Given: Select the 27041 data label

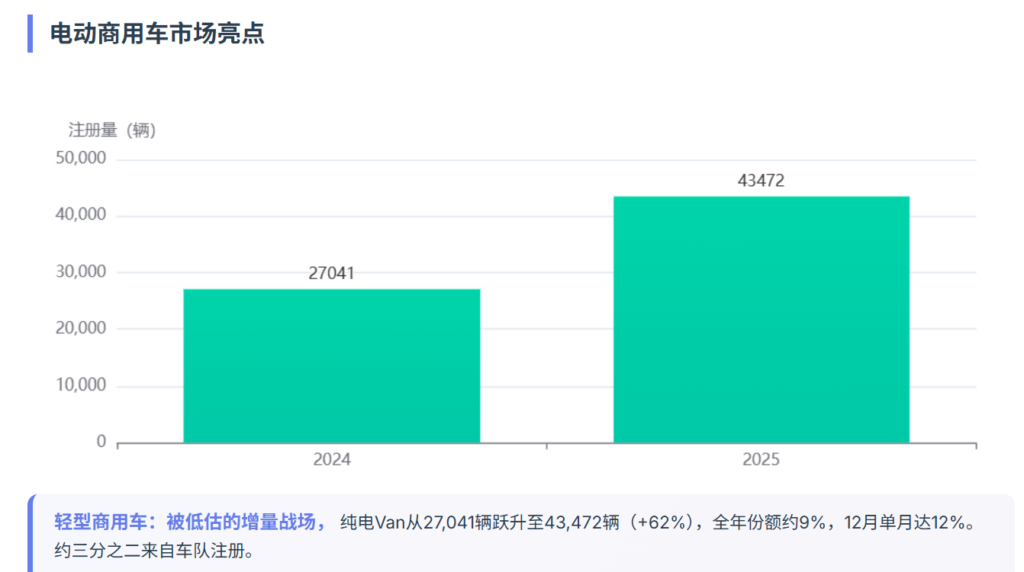Looking at the screenshot, I should pos(331,273).
